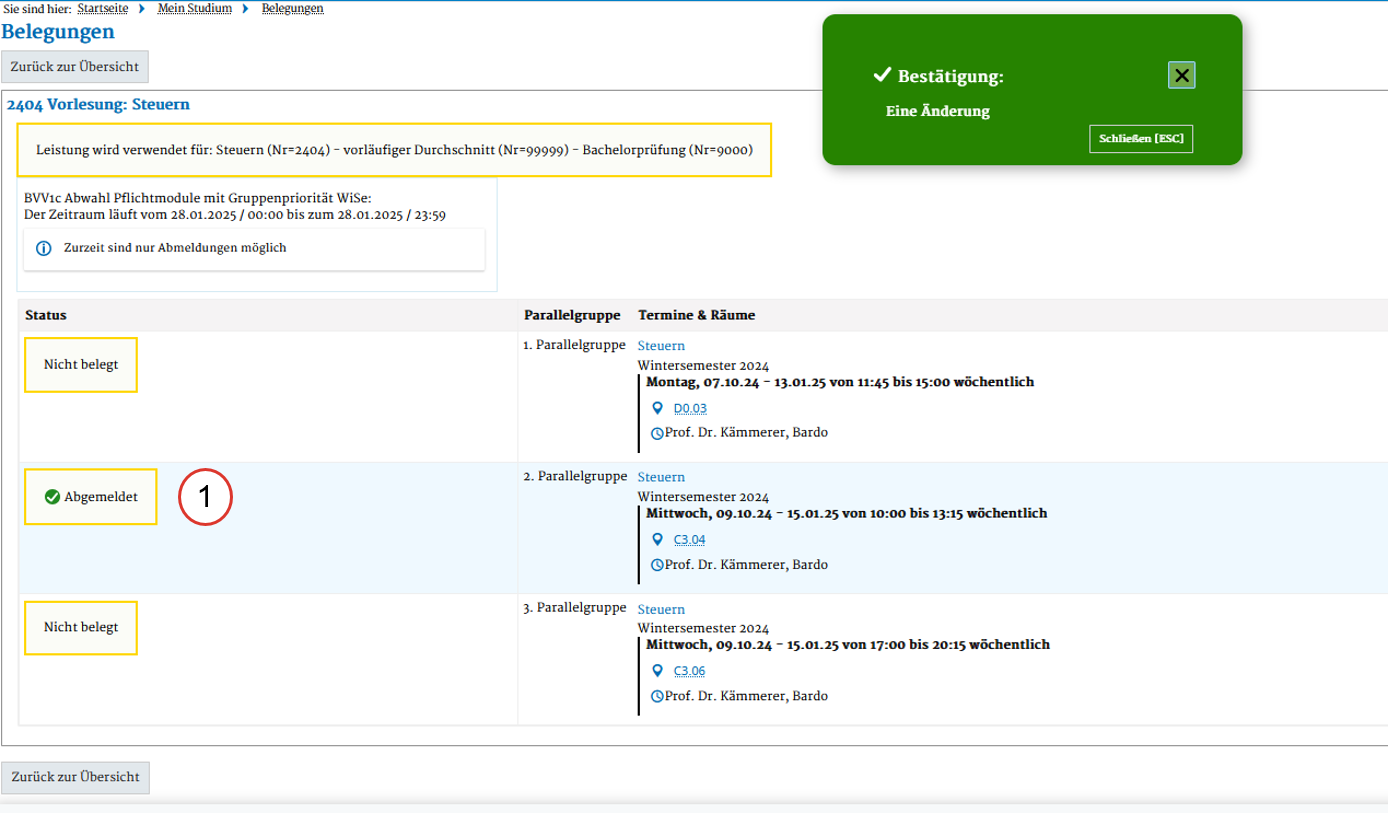Click the location pin icon next to C3.06
Image resolution: width=1388 pixels, height=813 pixels.
[x=657, y=671]
